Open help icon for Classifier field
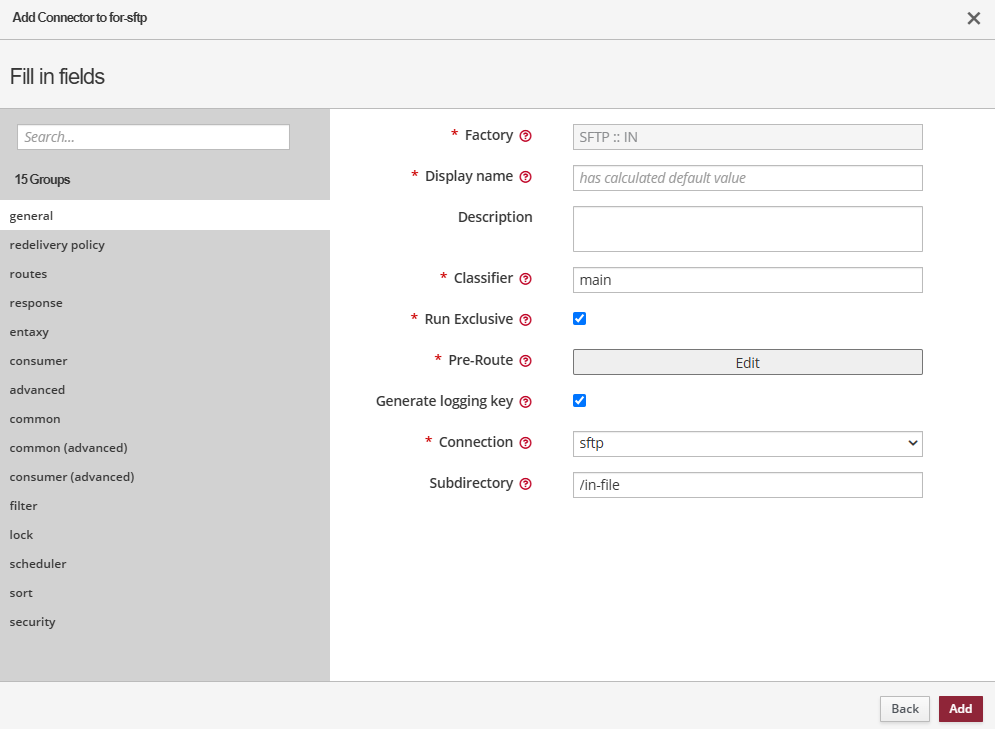The image size is (995, 729). (x=526, y=280)
